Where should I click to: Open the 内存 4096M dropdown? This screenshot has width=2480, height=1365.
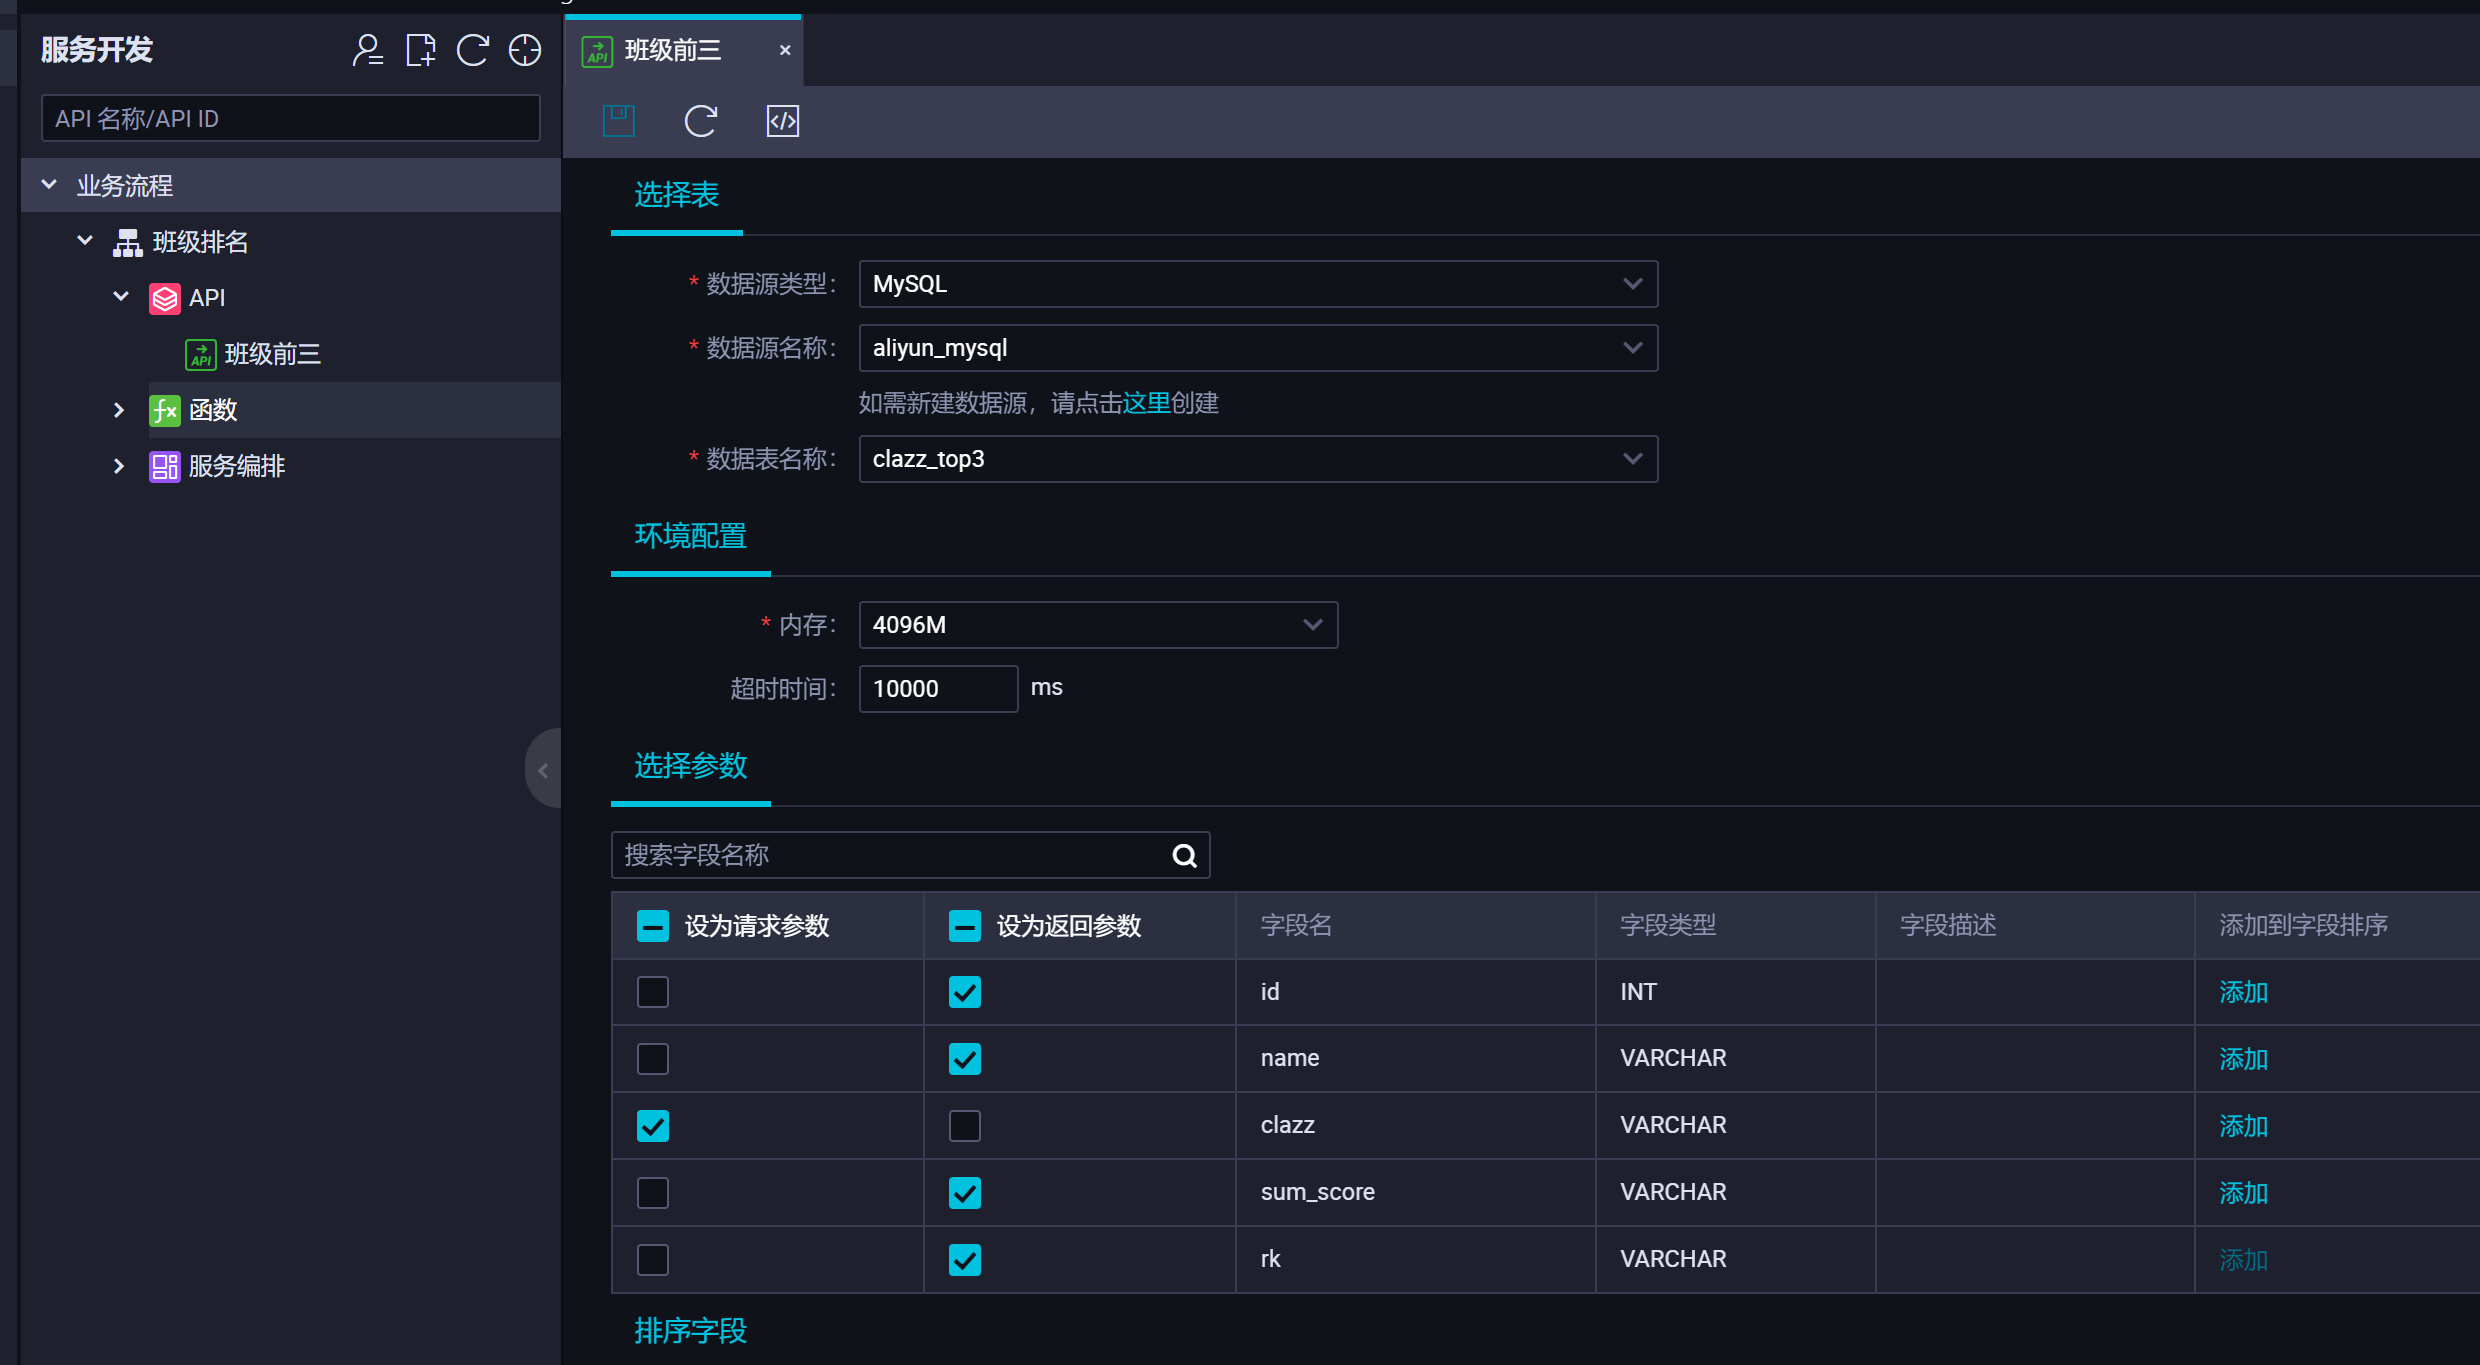(x=1098, y=625)
